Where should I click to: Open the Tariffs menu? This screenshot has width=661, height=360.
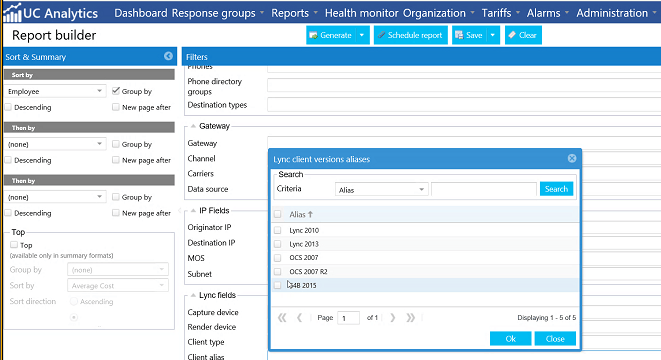500,13
